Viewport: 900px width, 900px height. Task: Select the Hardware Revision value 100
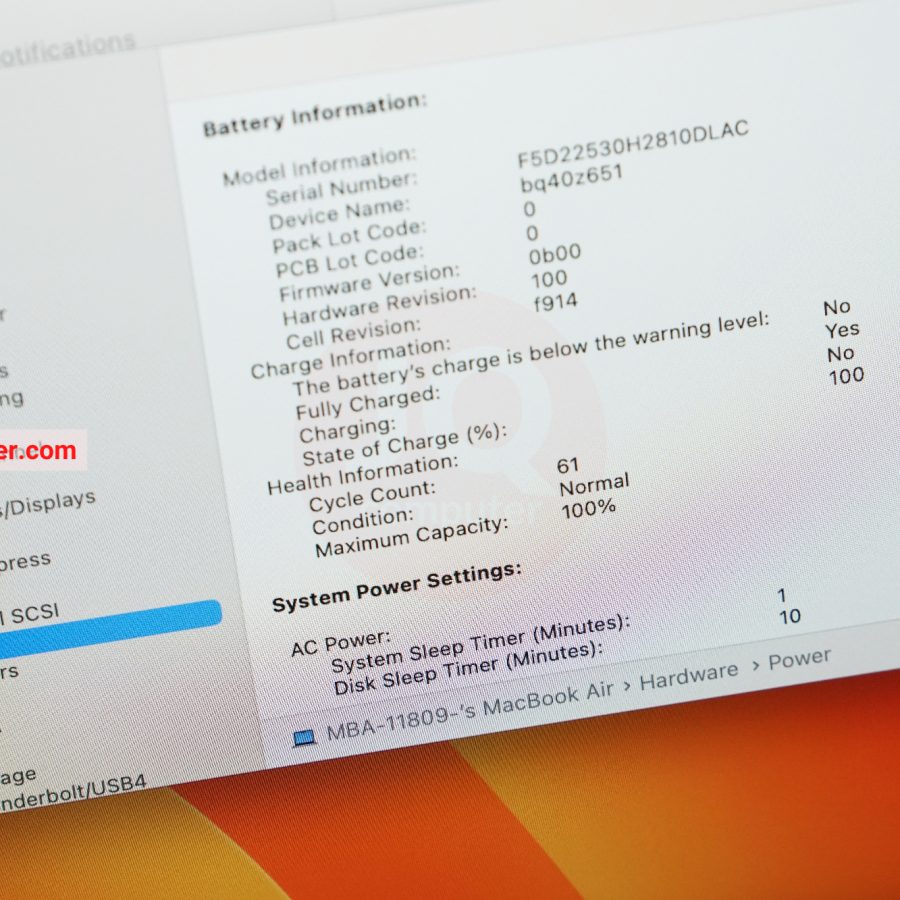[549, 280]
